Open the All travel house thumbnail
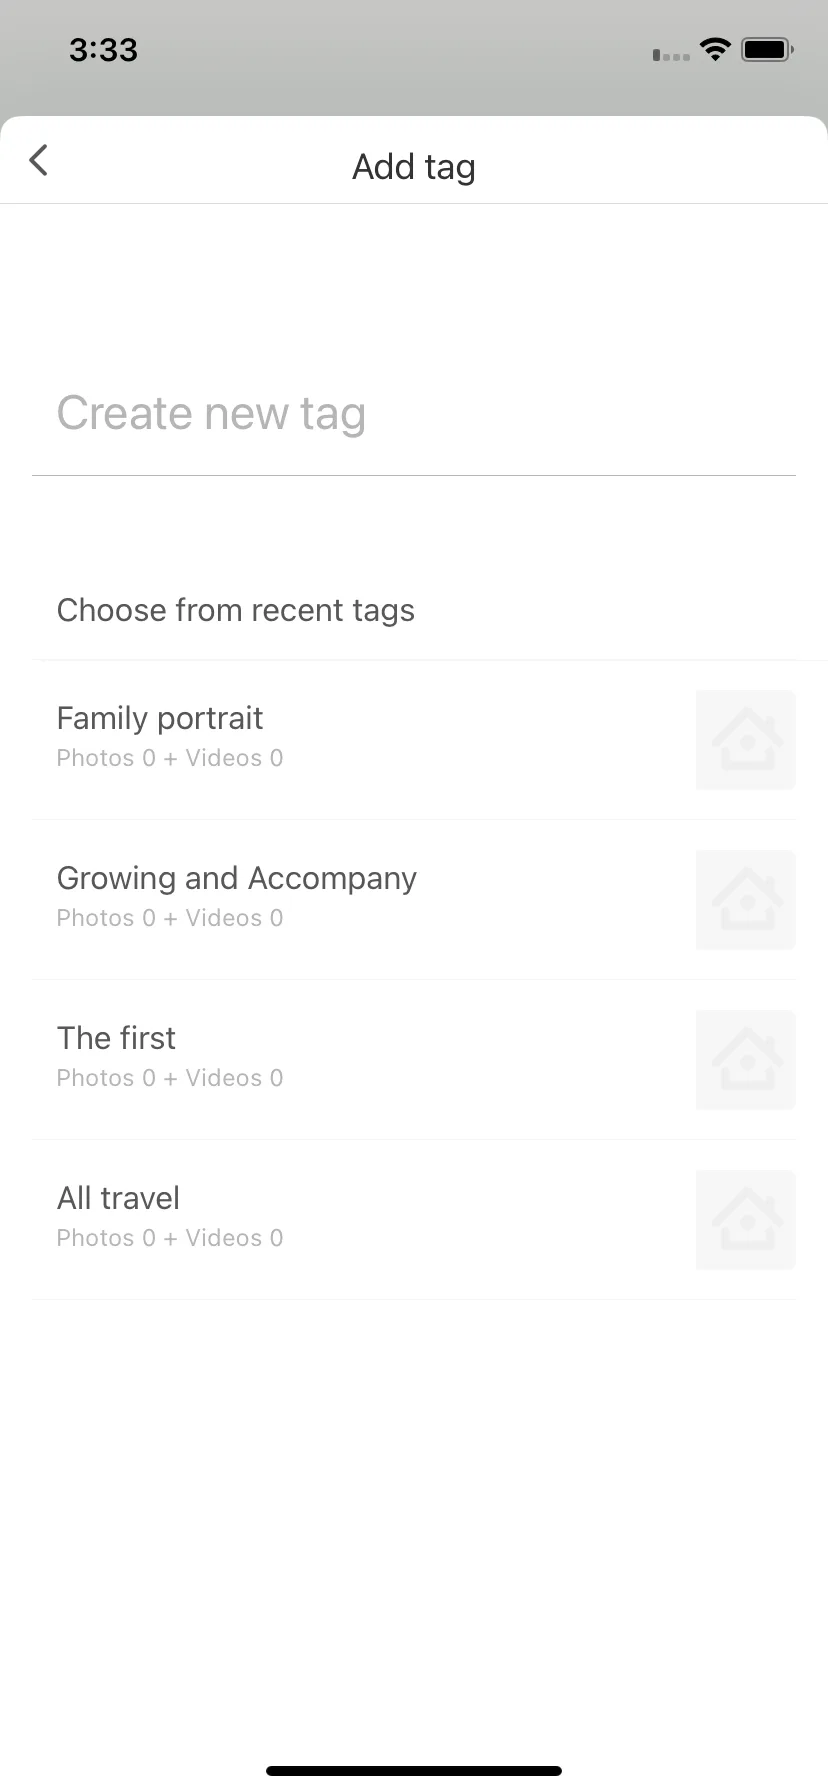 point(746,1220)
